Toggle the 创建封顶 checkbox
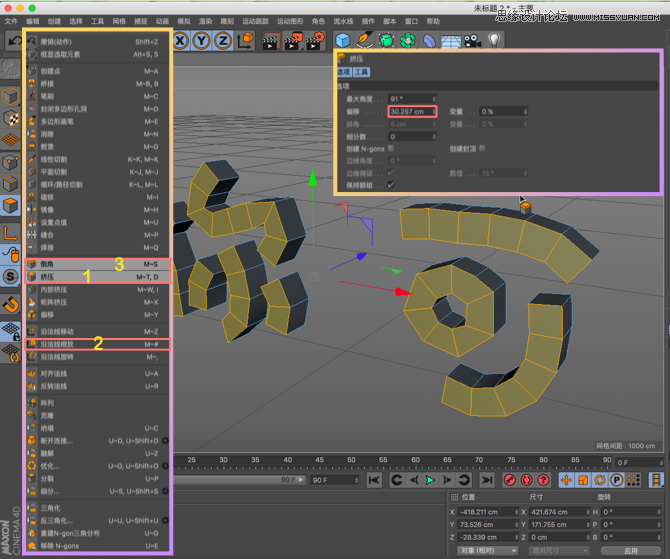Screen dimensions: 670x559 pyautogui.click(x=482, y=148)
